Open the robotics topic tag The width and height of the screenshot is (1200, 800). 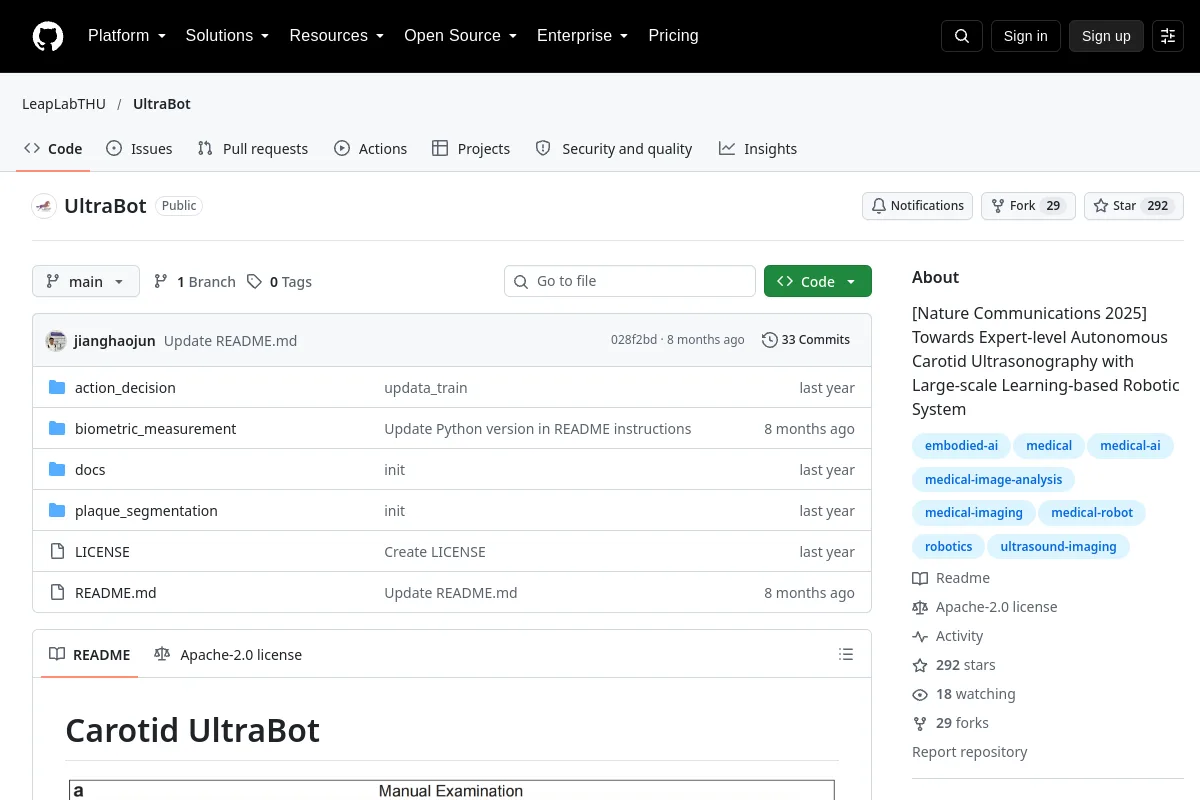pyautogui.click(x=948, y=547)
